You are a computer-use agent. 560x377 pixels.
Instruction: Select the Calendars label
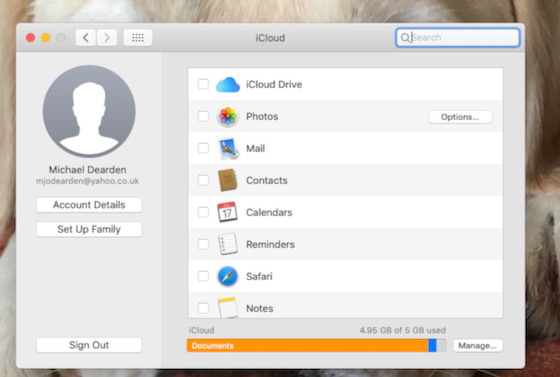coord(269,212)
